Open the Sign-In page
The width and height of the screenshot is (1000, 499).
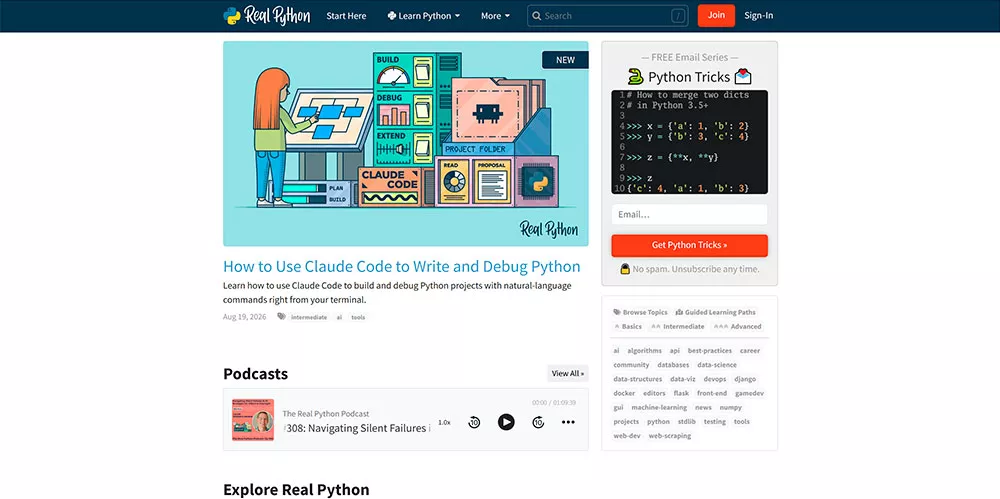[759, 16]
